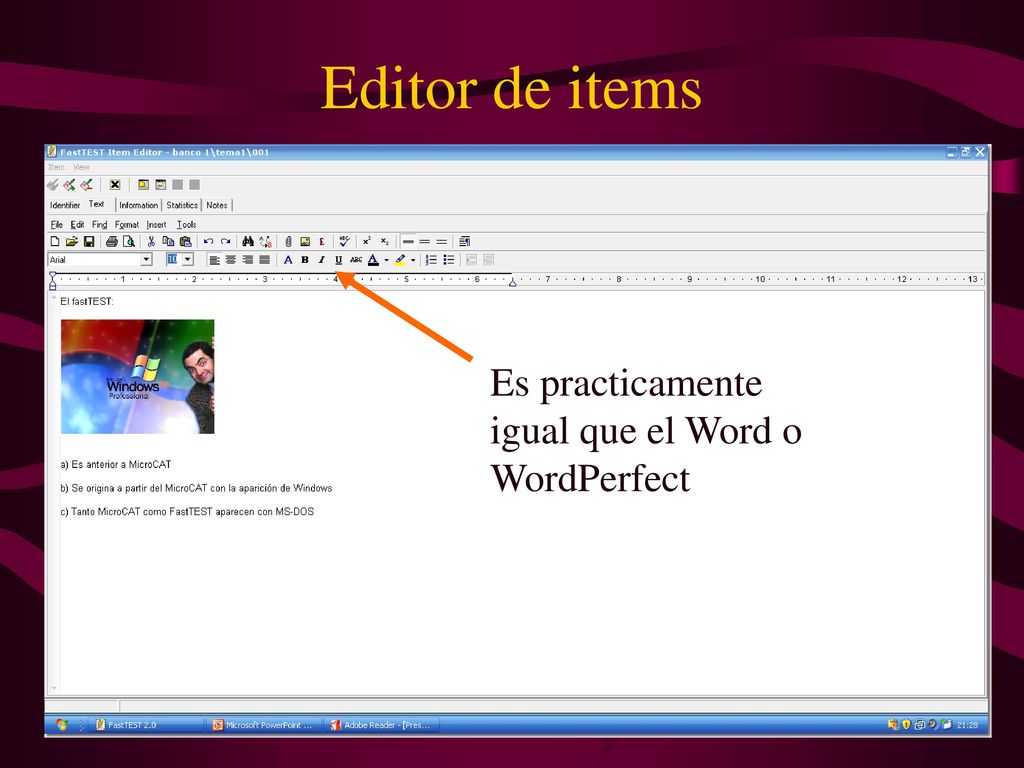Open the Insert menu

pos(156,225)
